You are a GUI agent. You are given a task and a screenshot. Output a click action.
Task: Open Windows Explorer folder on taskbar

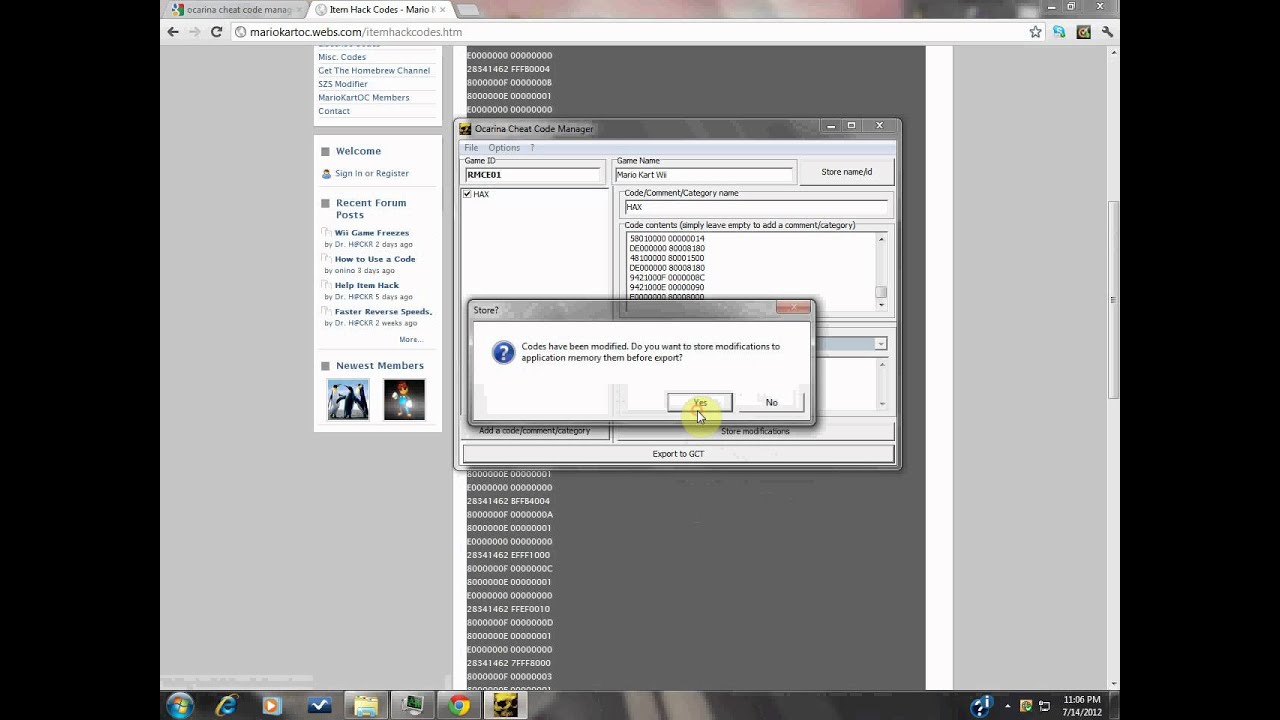tap(366, 706)
